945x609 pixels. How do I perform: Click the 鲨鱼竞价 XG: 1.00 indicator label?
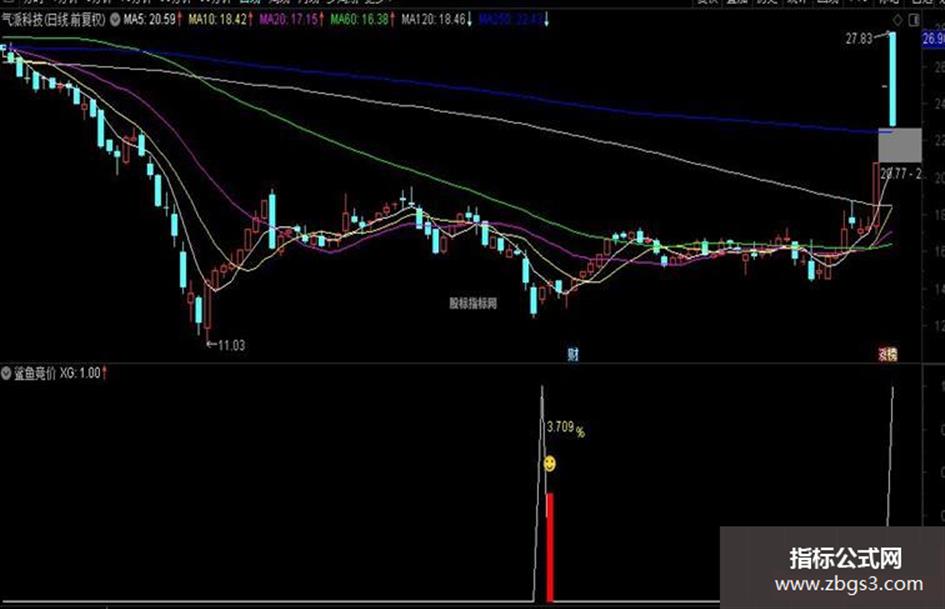[57, 374]
